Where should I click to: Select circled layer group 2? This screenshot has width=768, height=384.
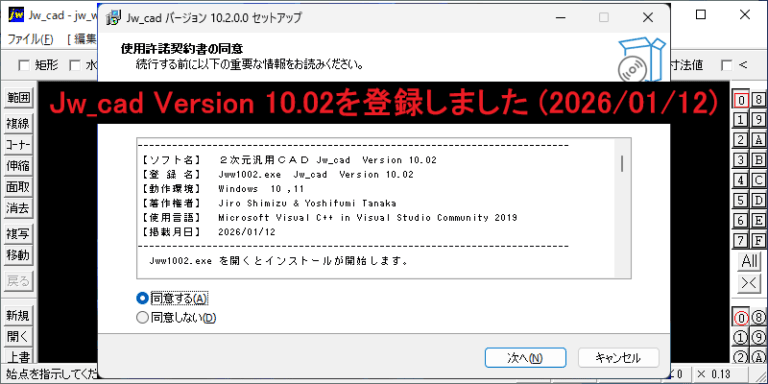[x=742, y=357]
